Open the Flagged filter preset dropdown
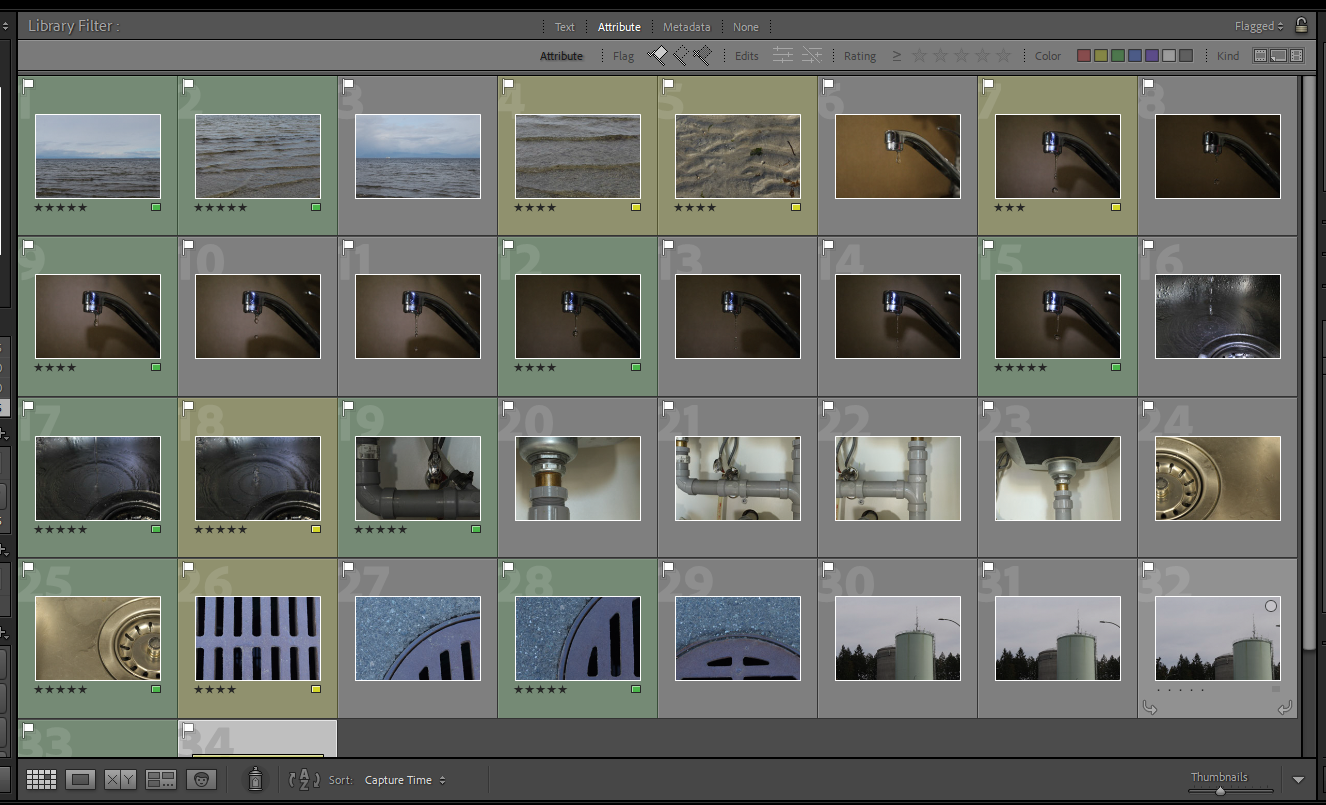Screen dimensions: 1326x805 click(1259, 27)
